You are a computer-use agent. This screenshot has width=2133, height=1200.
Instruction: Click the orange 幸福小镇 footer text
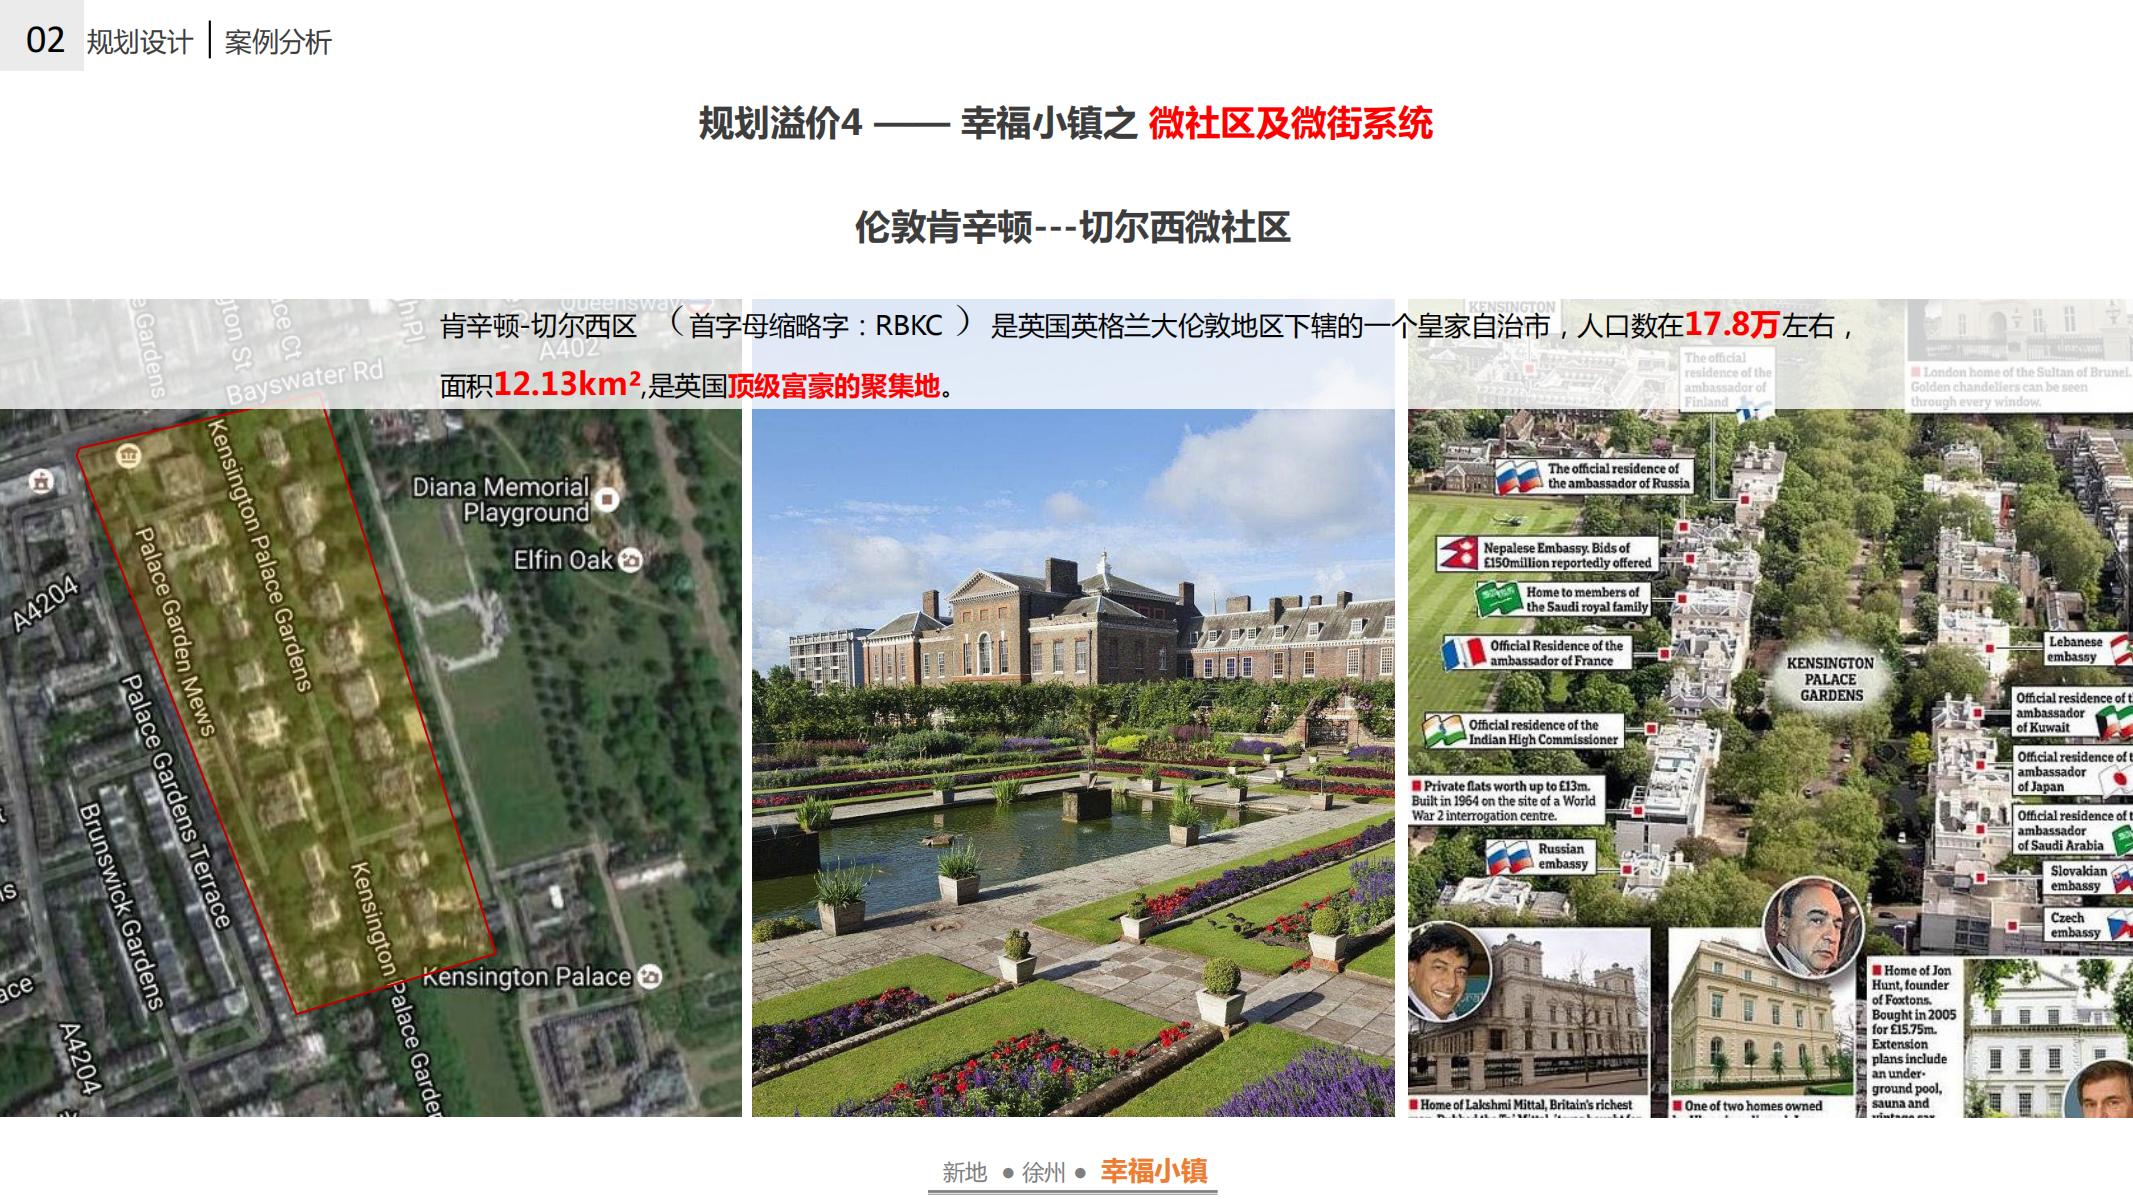[x=1154, y=1171]
